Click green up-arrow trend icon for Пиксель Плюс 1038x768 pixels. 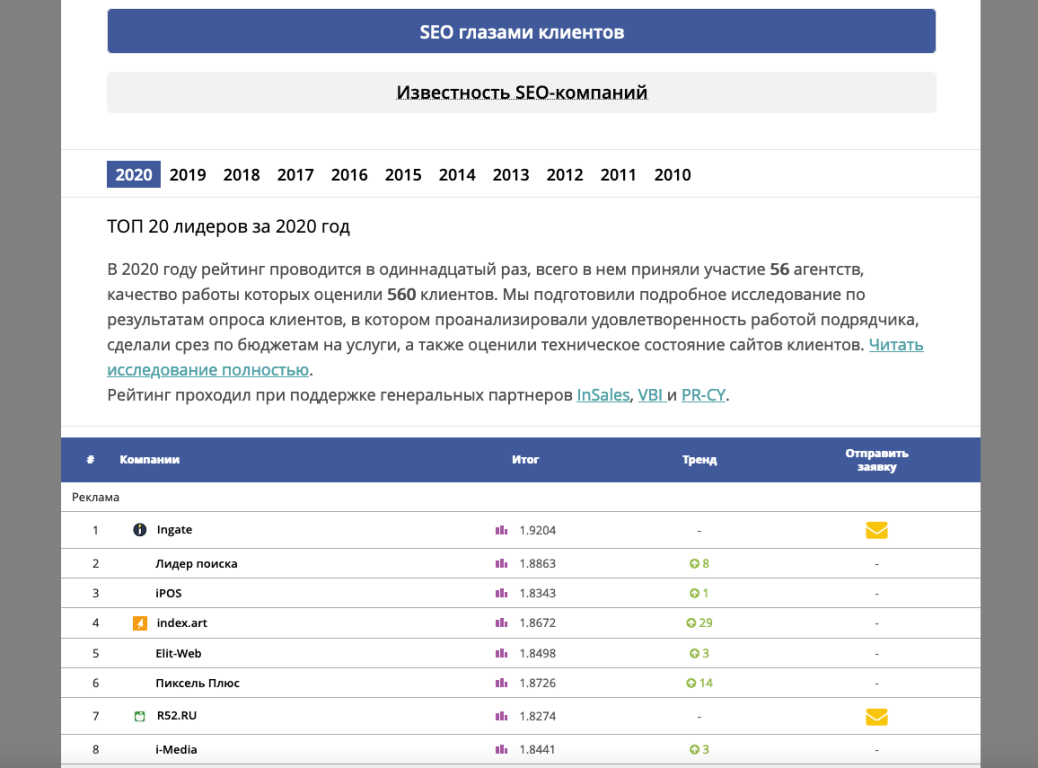(x=690, y=683)
